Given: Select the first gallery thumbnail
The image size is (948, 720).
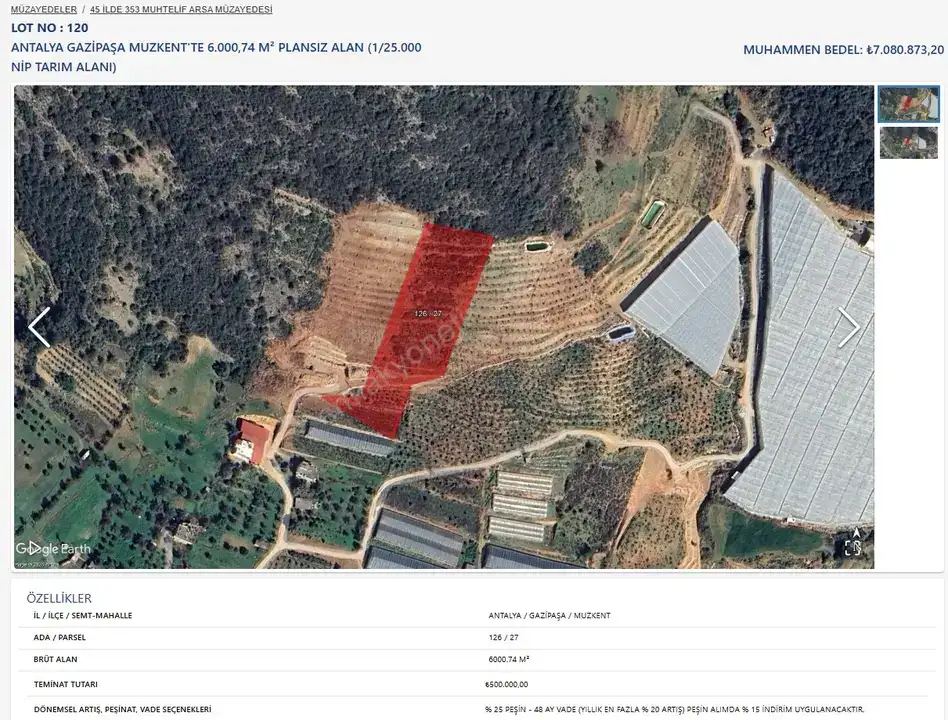Looking at the screenshot, I should click(909, 104).
